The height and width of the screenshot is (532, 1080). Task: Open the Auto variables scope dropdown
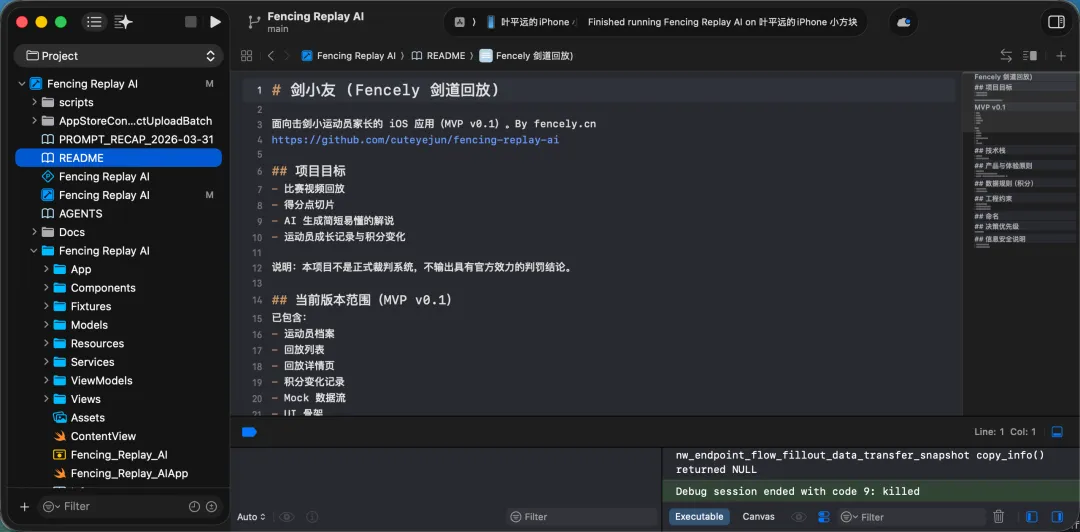pos(251,517)
